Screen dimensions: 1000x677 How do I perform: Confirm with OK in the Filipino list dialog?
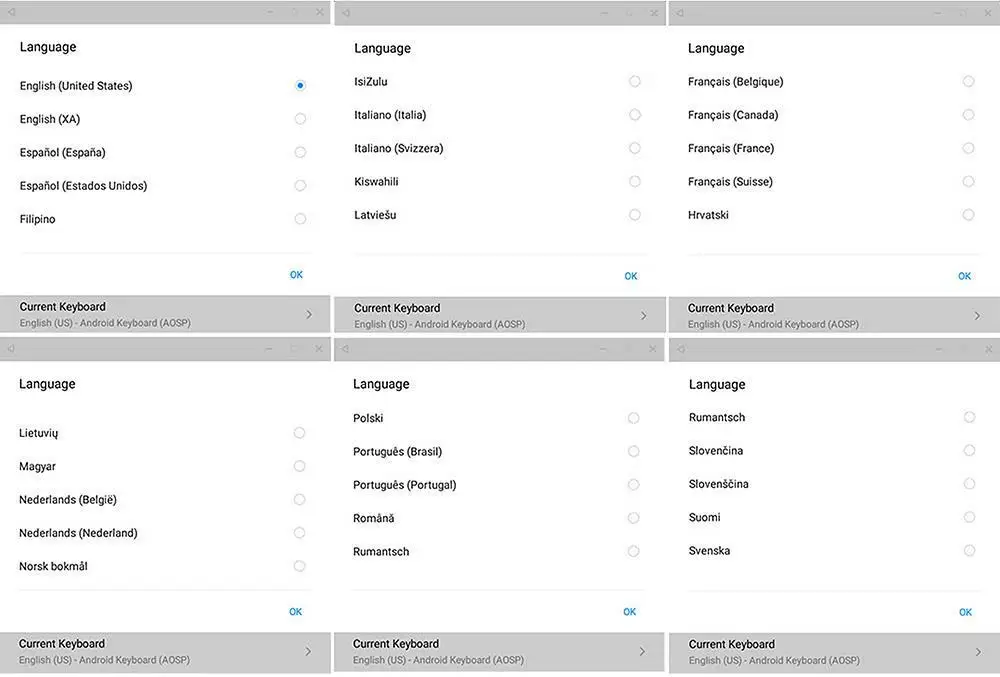(297, 275)
